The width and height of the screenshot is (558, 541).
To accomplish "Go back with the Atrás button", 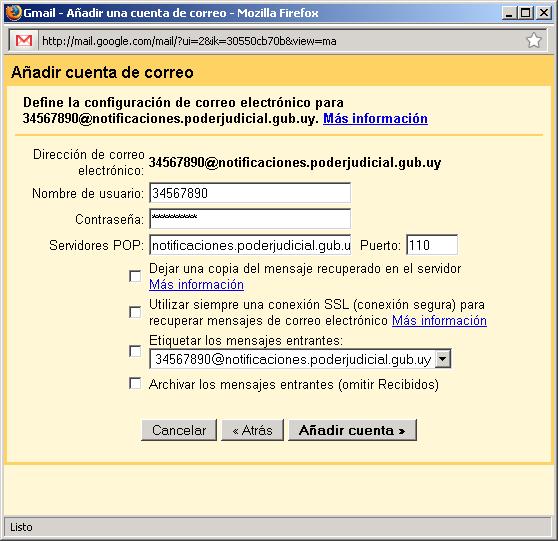I will point(252,430).
